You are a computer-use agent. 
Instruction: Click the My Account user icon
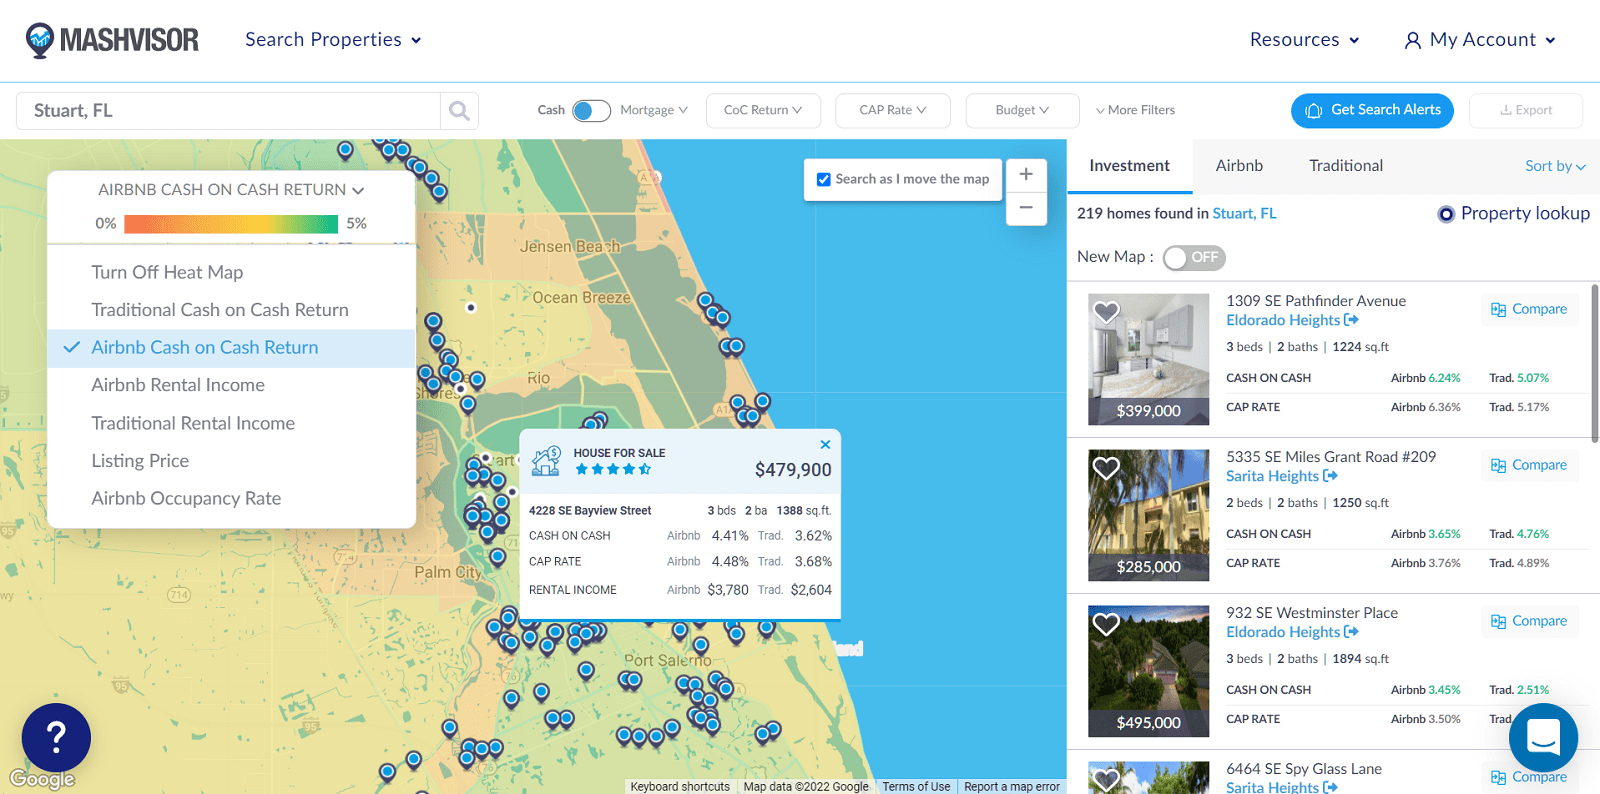click(x=1412, y=41)
